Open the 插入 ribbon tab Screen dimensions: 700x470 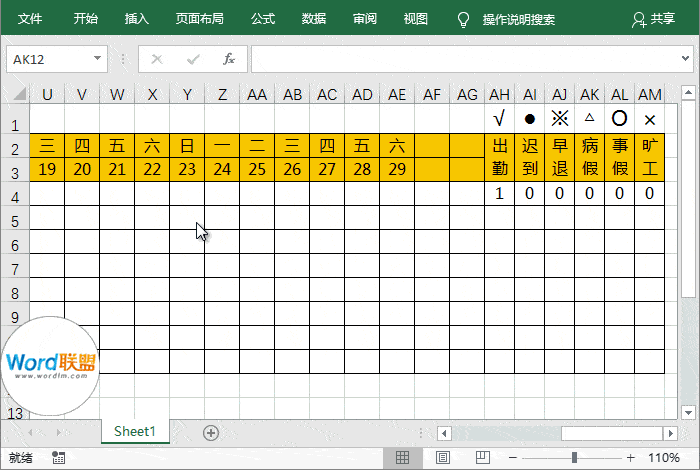point(136,19)
